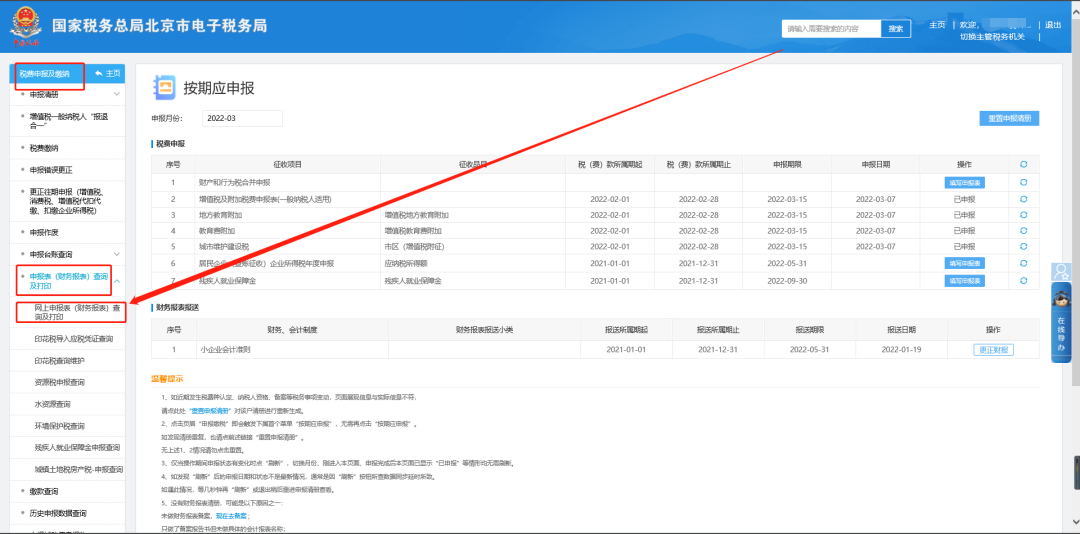Refresh the 企业所得税年度申报 row status
The height and width of the screenshot is (534, 1080).
[1024, 263]
